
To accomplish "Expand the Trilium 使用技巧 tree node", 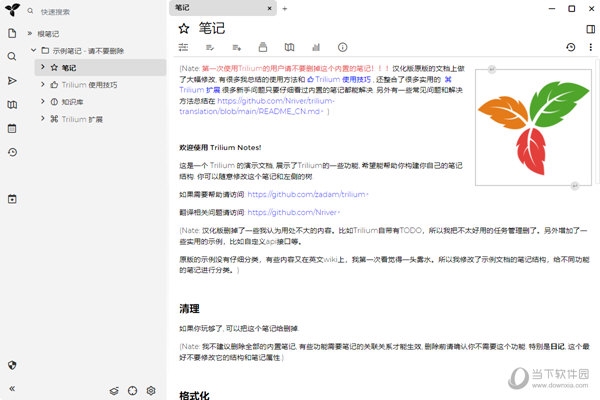I will (x=41, y=85).
